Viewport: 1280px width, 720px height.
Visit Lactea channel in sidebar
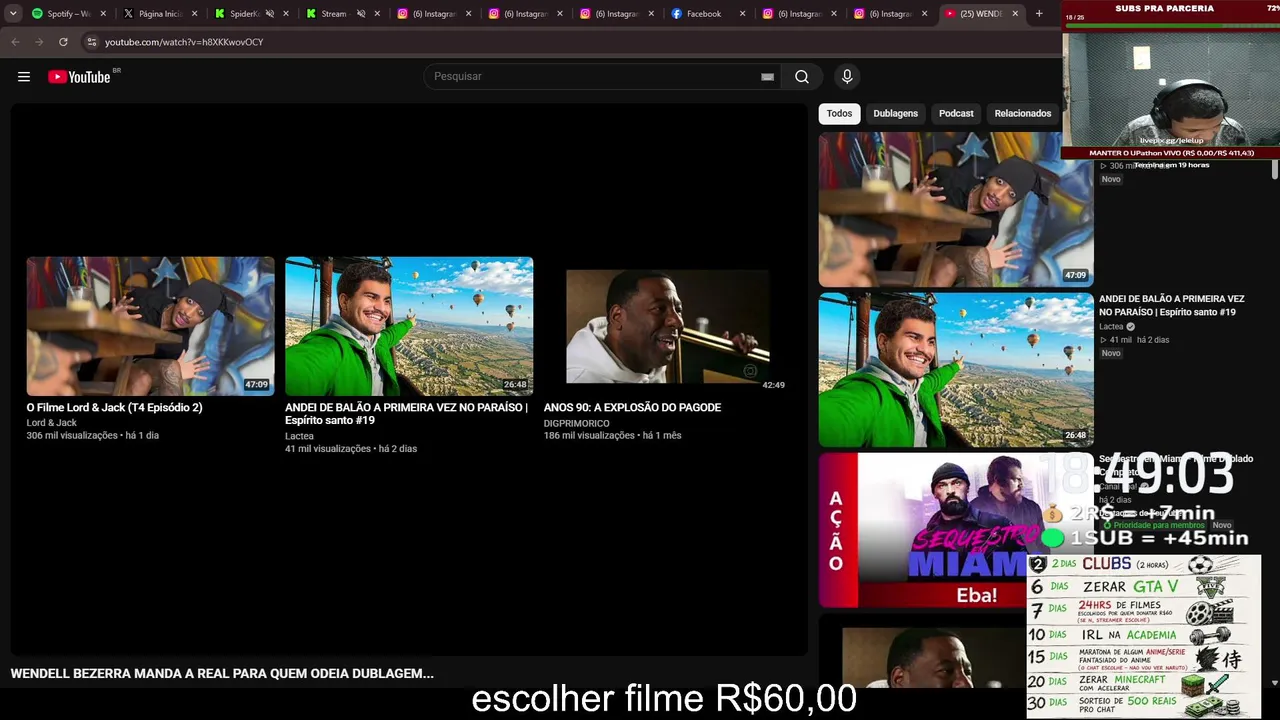(1111, 327)
